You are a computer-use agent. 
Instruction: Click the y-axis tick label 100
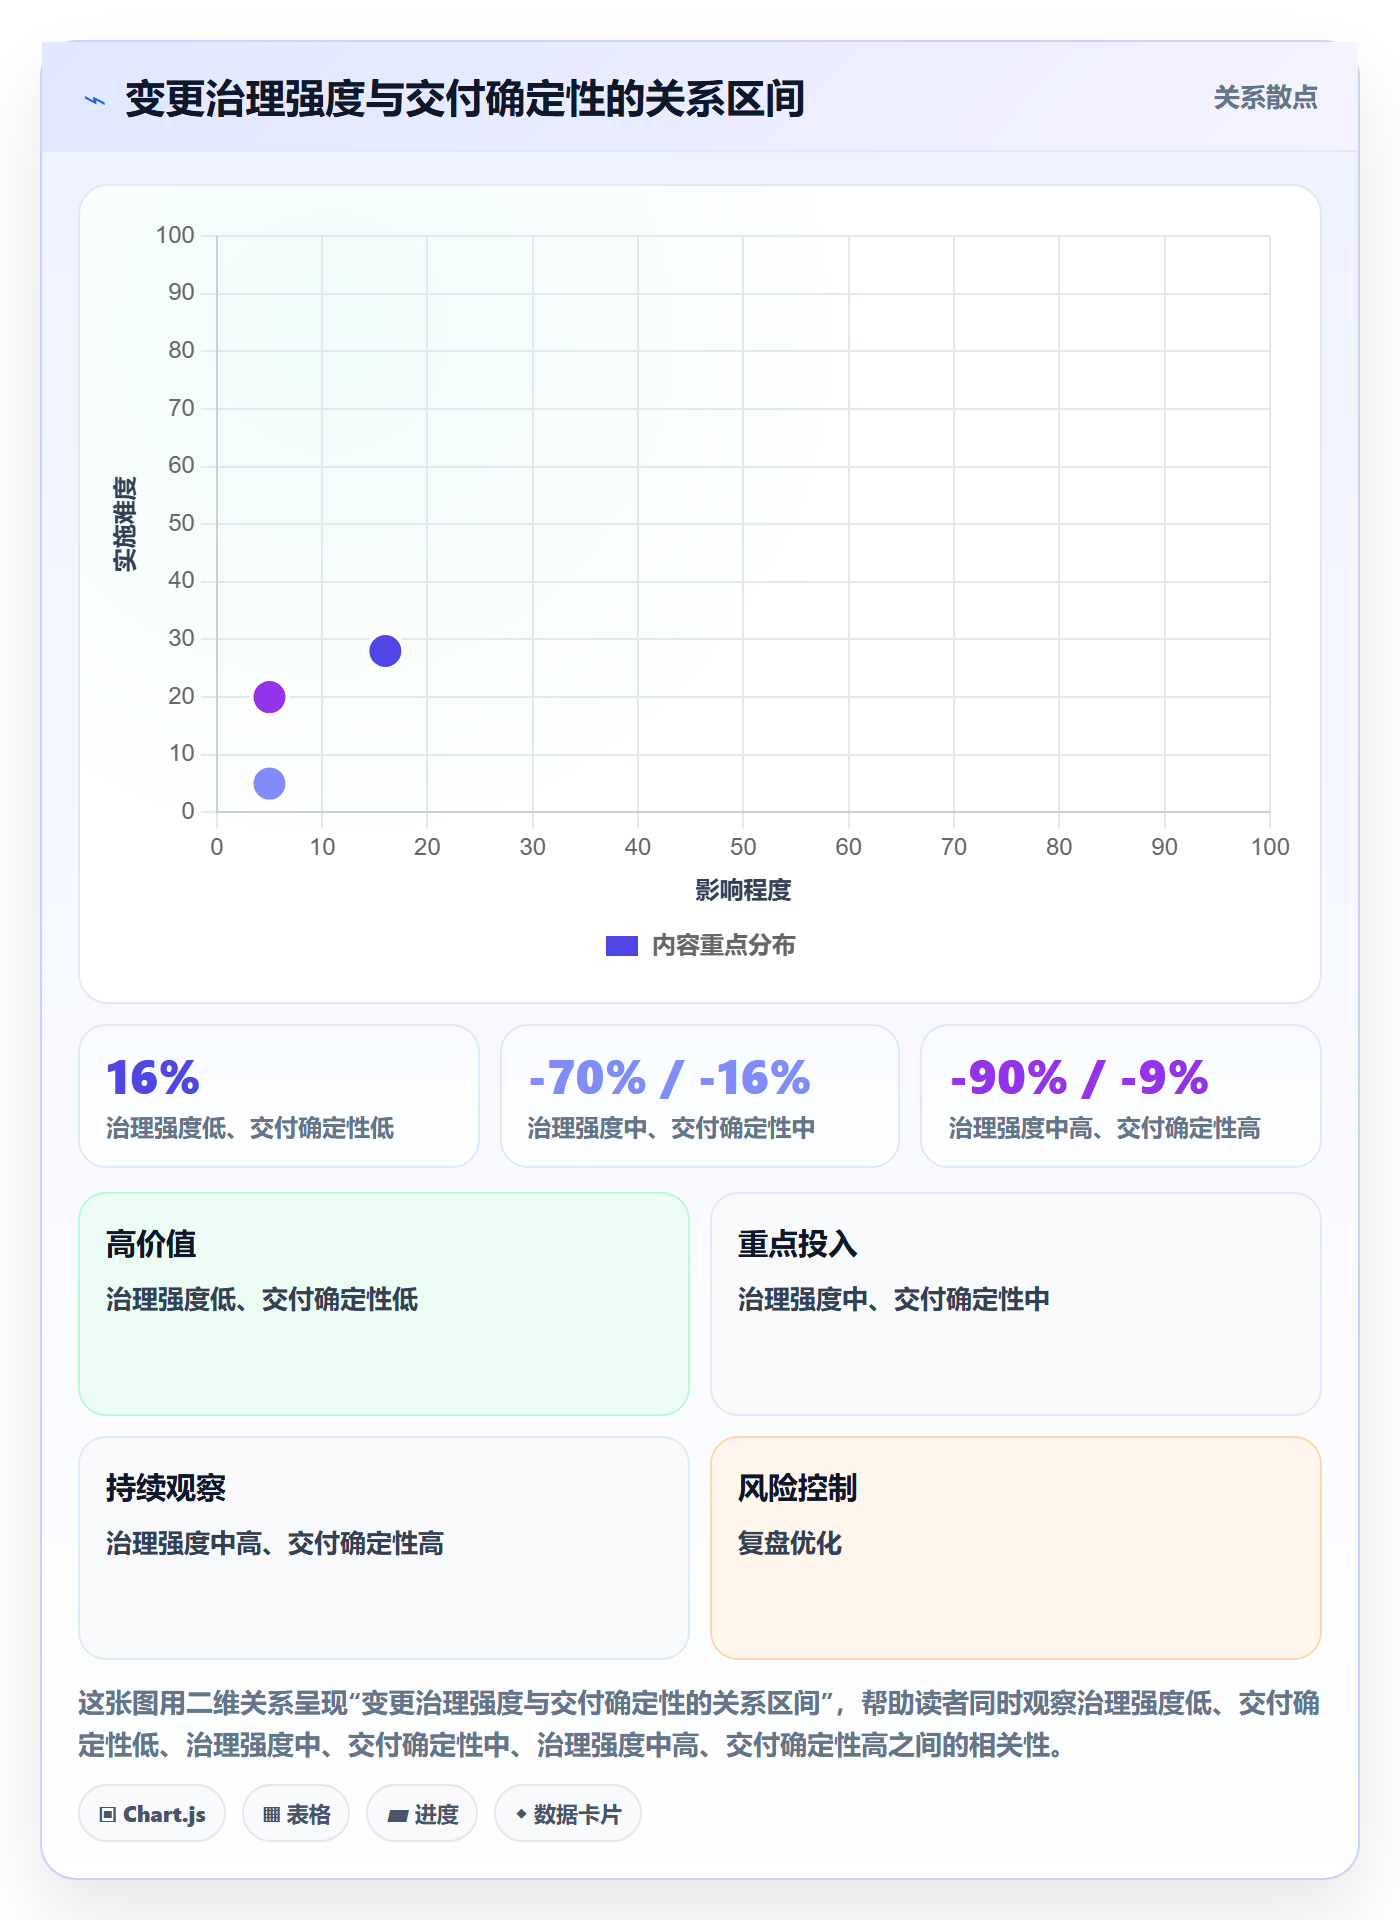175,236
